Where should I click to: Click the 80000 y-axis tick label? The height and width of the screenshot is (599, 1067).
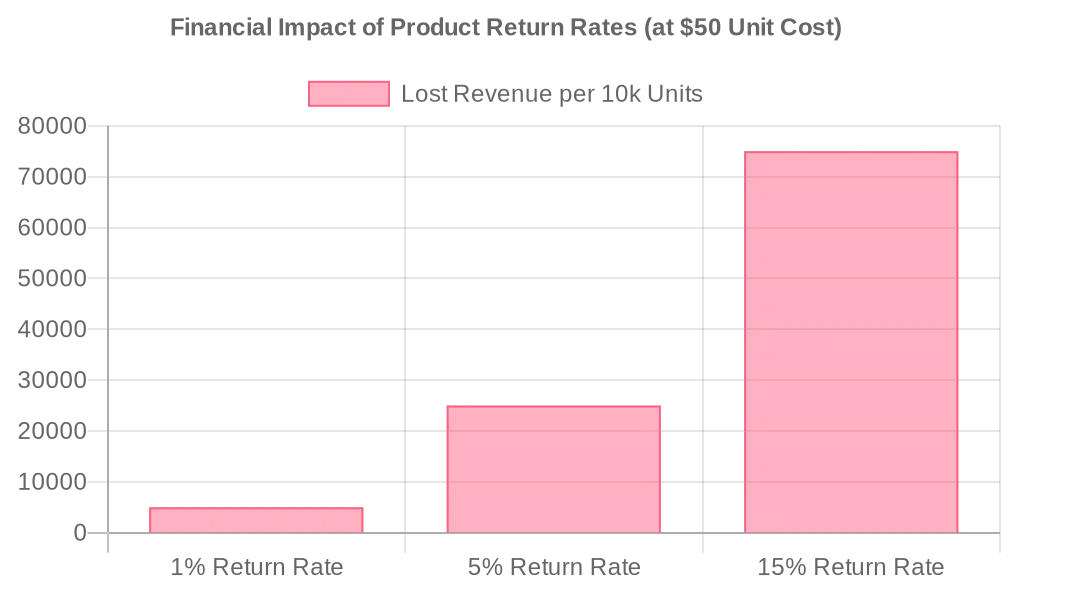[x=53, y=127]
